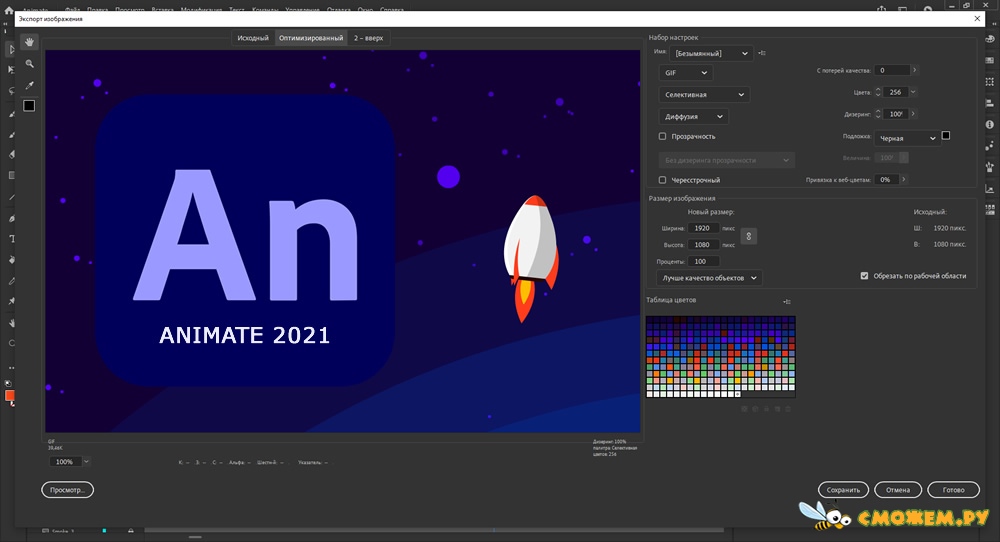Viewport: 1000px width, 542px height.
Task: Select the Zoom magnifier tool
Action: click(x=29, y=64)
